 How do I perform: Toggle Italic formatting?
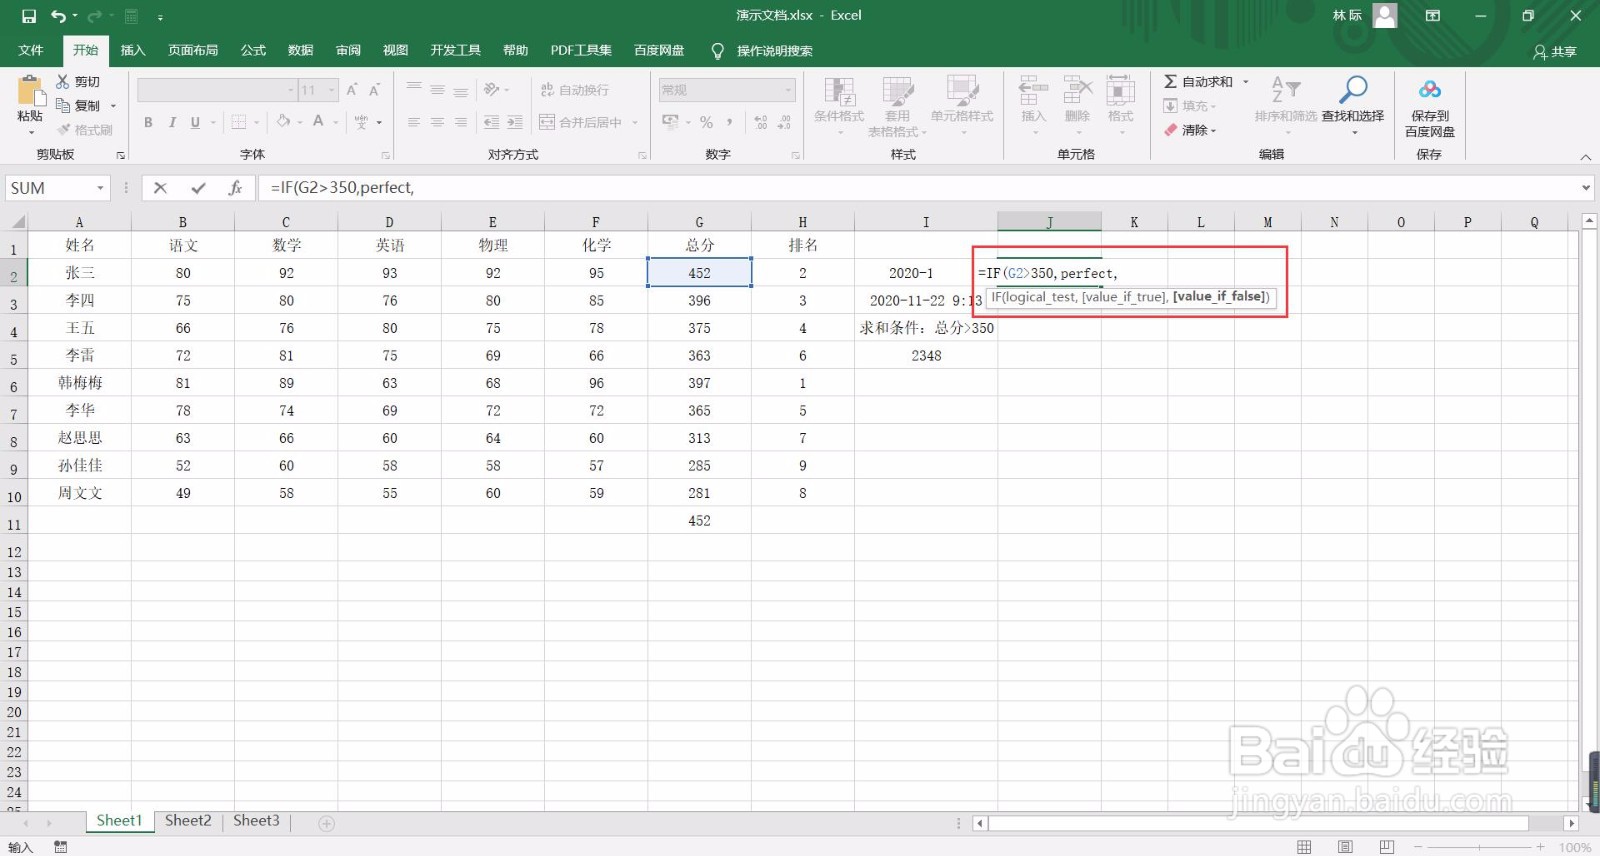tap(172, 122)
